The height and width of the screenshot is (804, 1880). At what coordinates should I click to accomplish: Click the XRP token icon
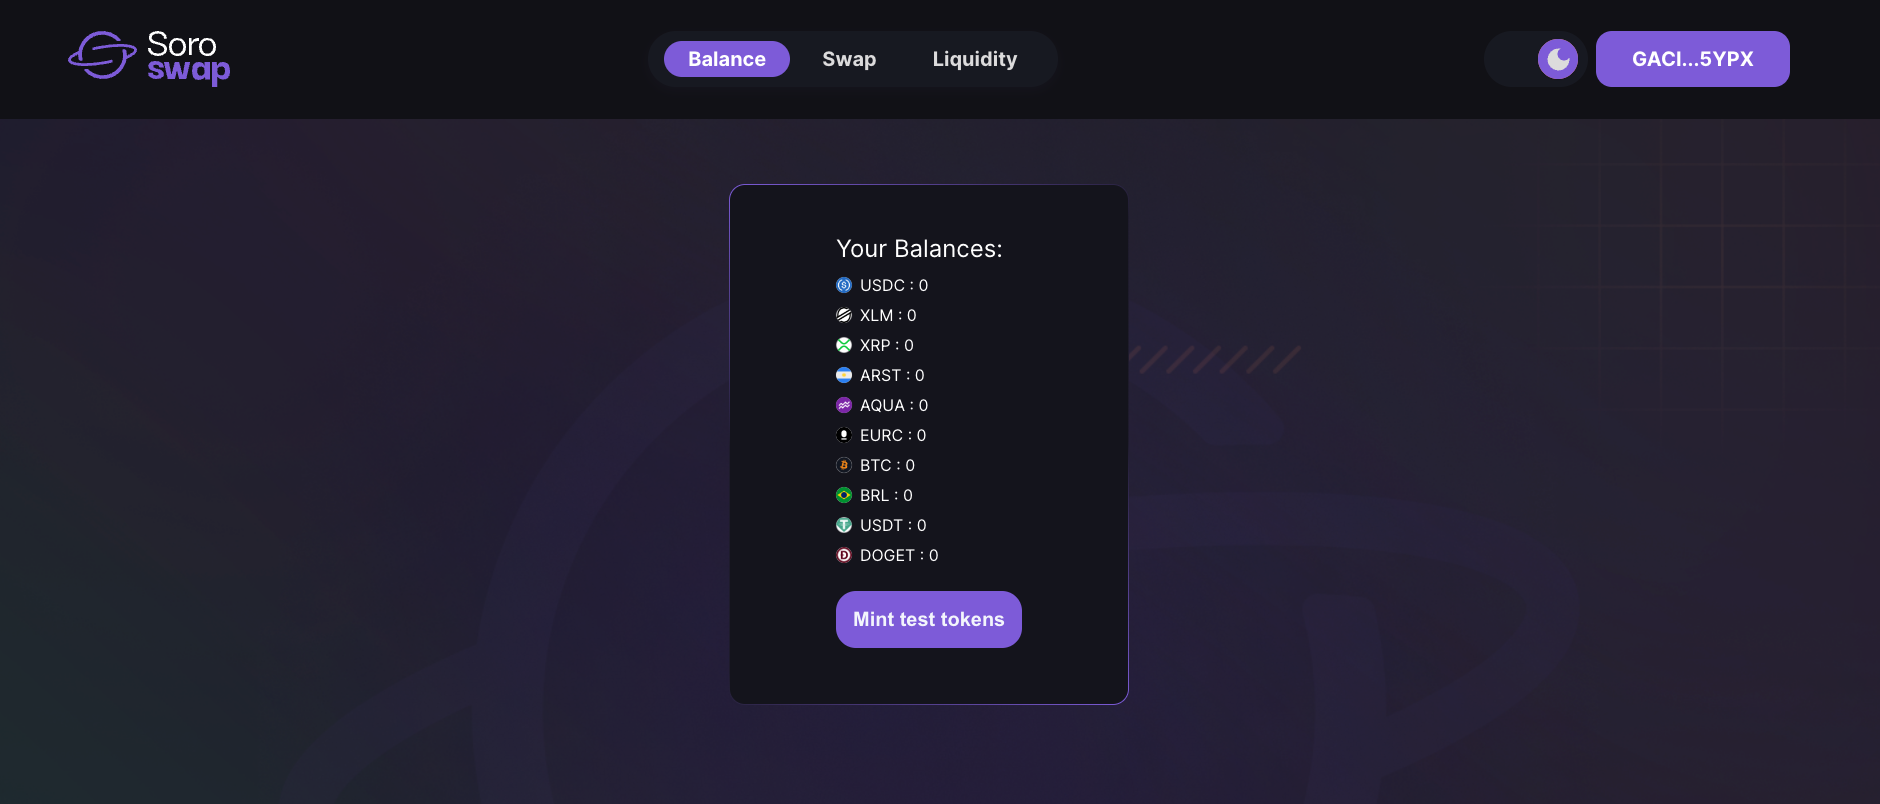pyautogui.click(x=844, y=345)
